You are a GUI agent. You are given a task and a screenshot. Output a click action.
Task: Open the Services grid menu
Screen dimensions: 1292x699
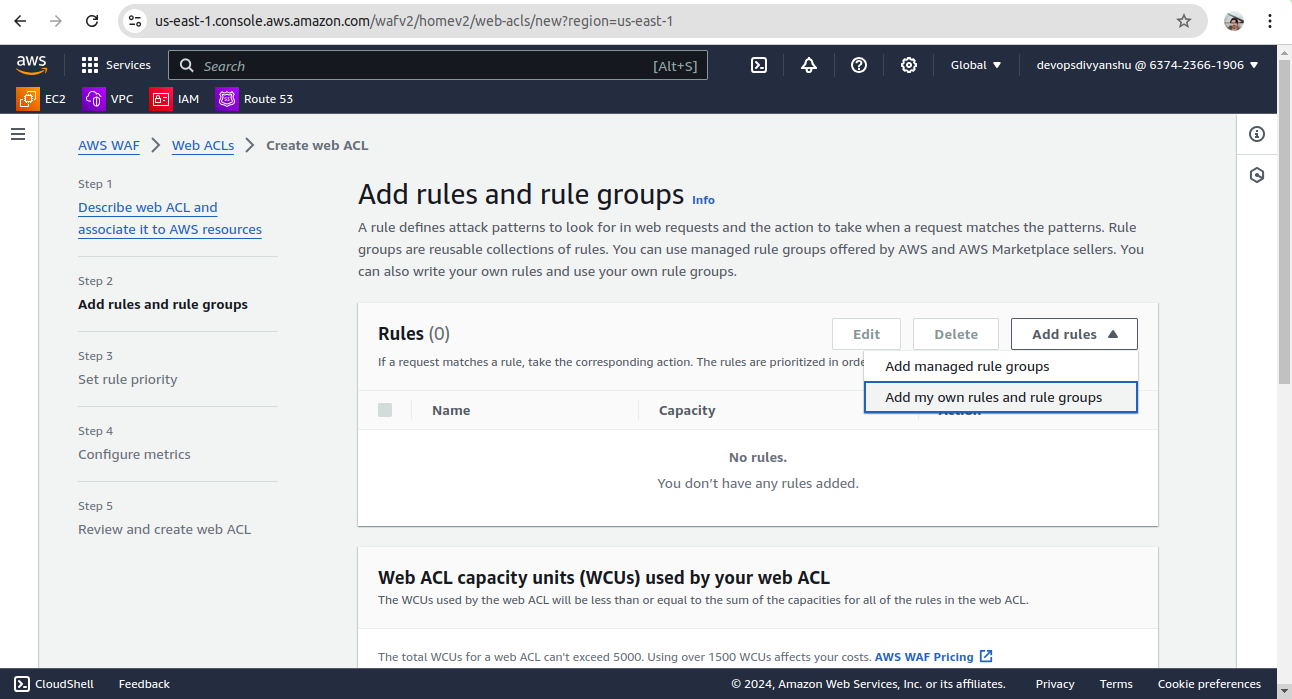pyautogui.click(x=116, y=65)
